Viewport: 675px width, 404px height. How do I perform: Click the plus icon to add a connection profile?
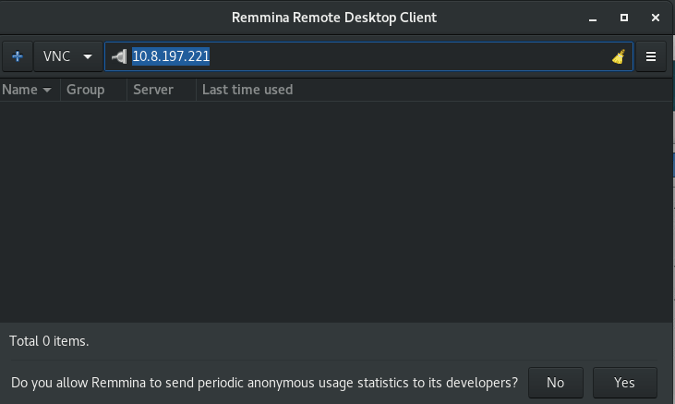coord(17,57)
